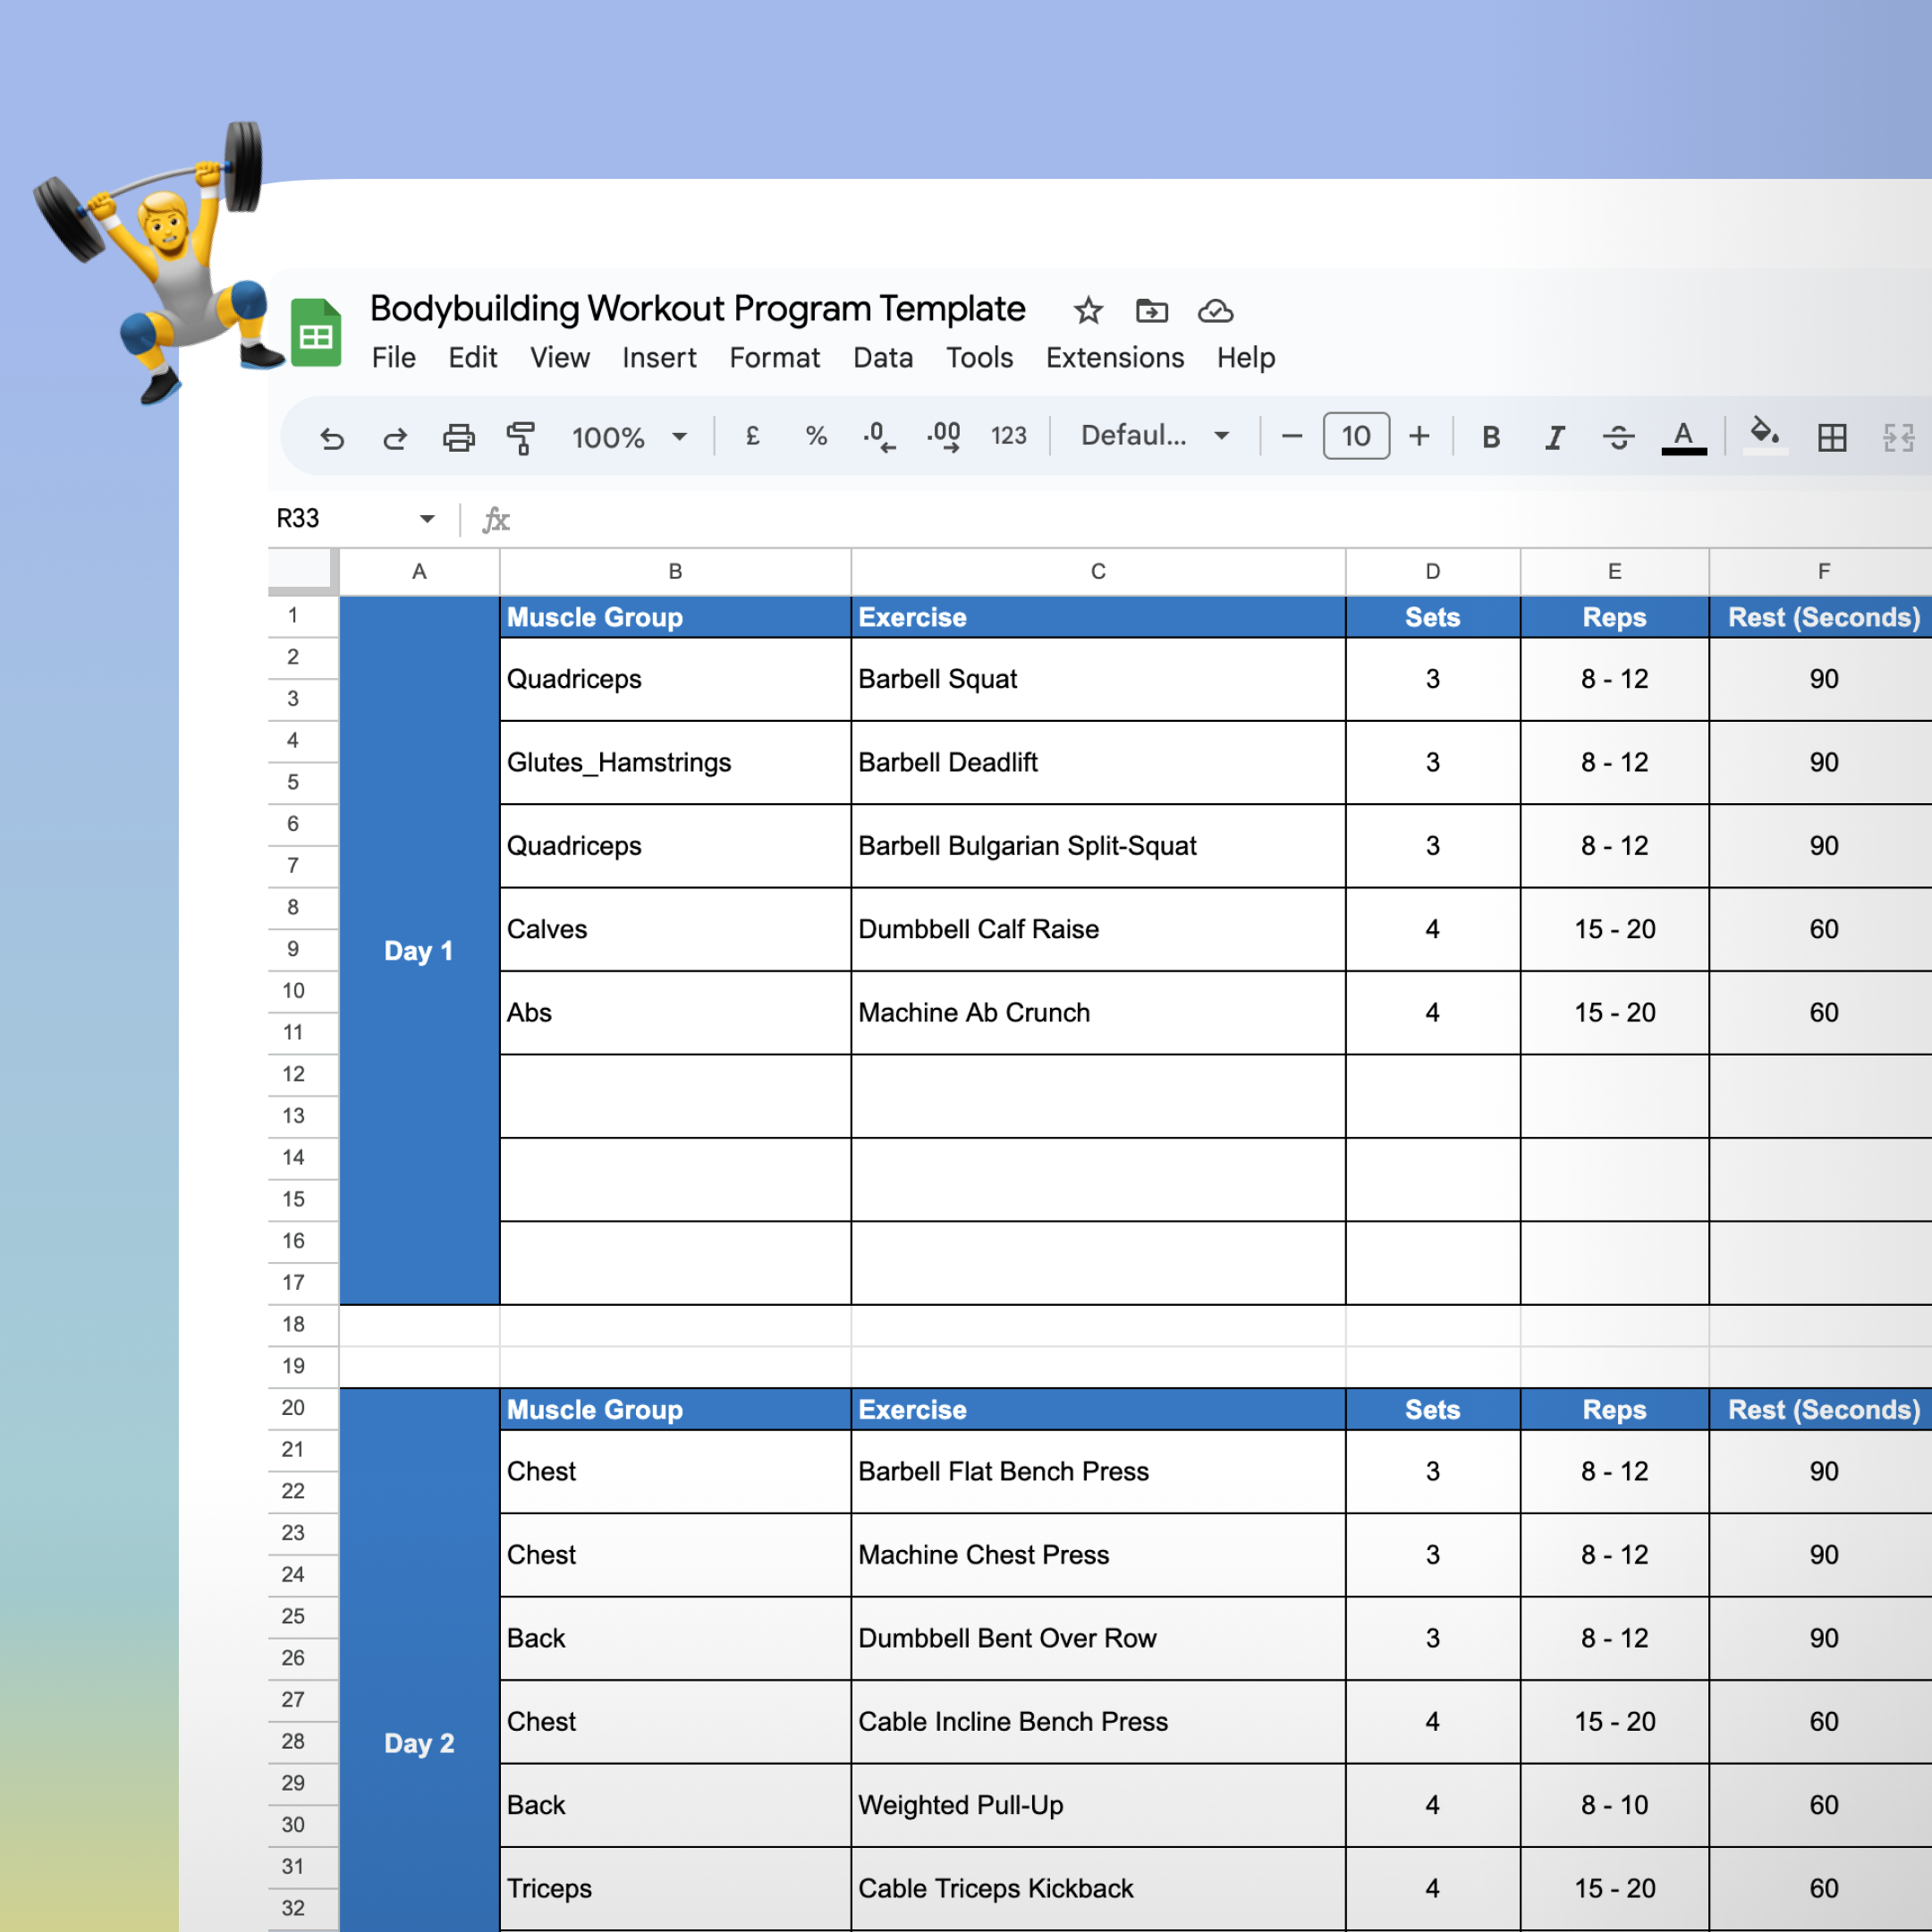The width and height of the screenshot is (1932, 1932).
Task: Click the increase font size plus button
Action: (x=1418, y=436)
